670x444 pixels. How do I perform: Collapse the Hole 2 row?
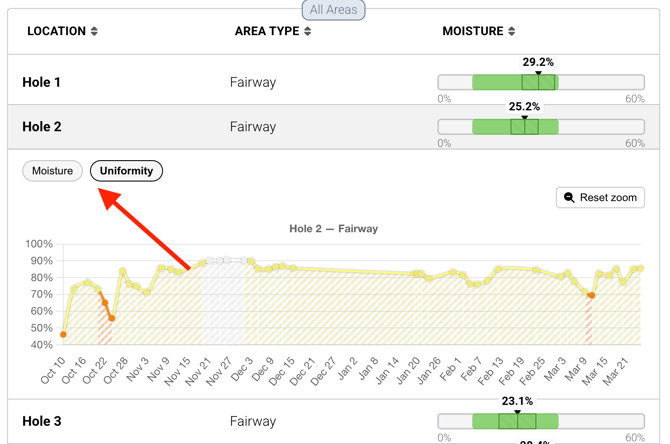tap(42, 127)
